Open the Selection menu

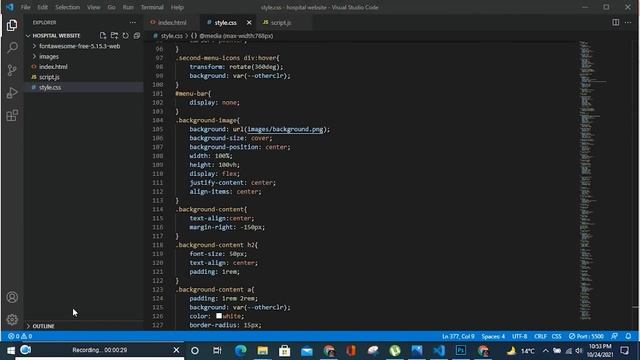pos(67,7)
